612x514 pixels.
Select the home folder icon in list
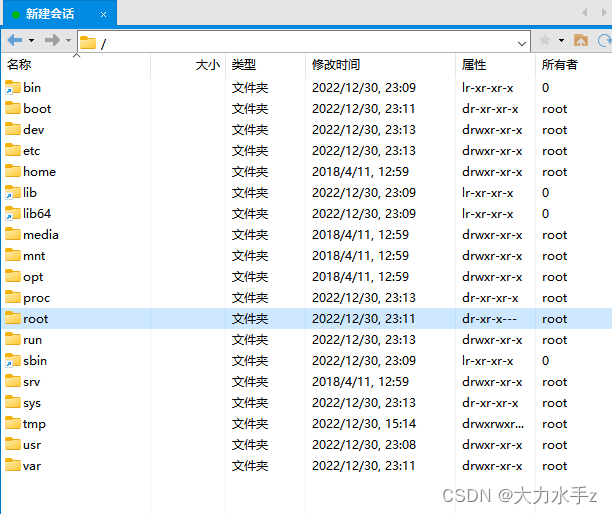click(x=12, y=171)
